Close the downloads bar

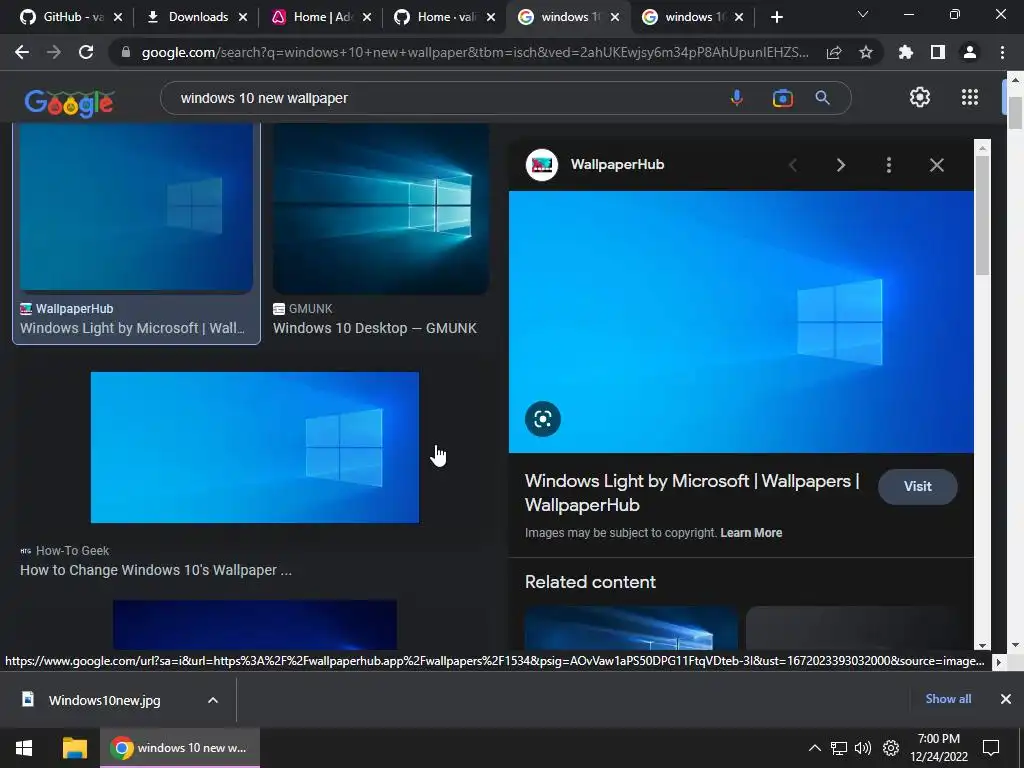pos(1006,699)
